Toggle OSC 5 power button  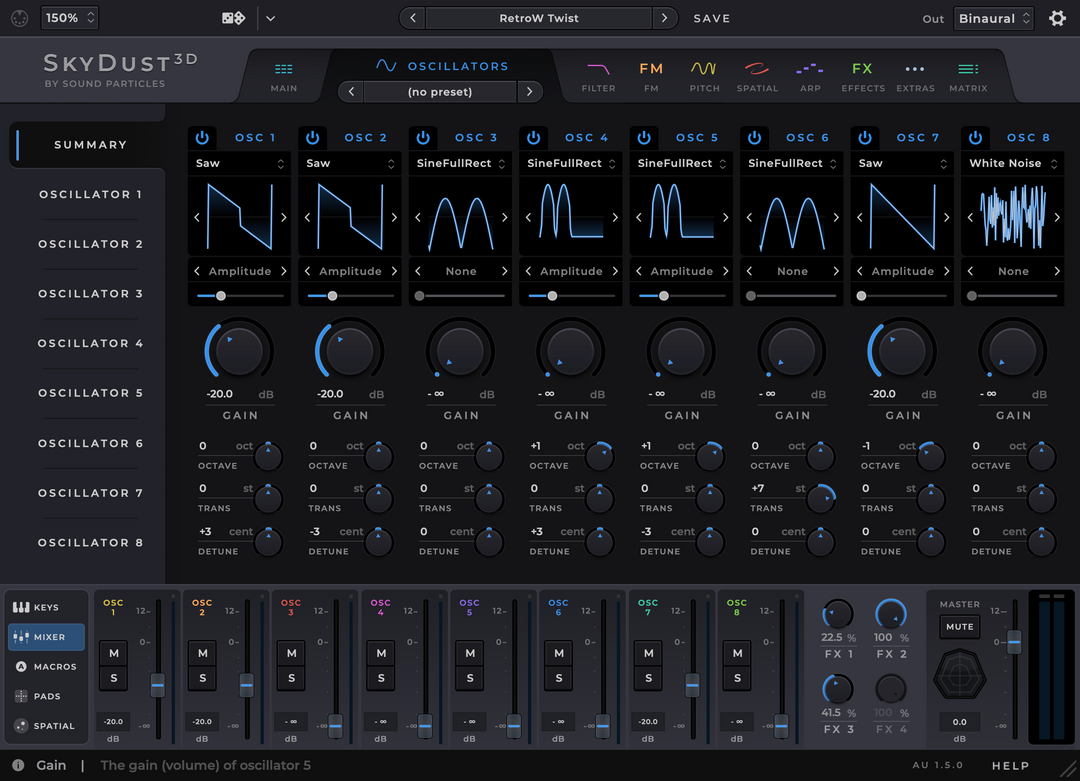[644, 138]
